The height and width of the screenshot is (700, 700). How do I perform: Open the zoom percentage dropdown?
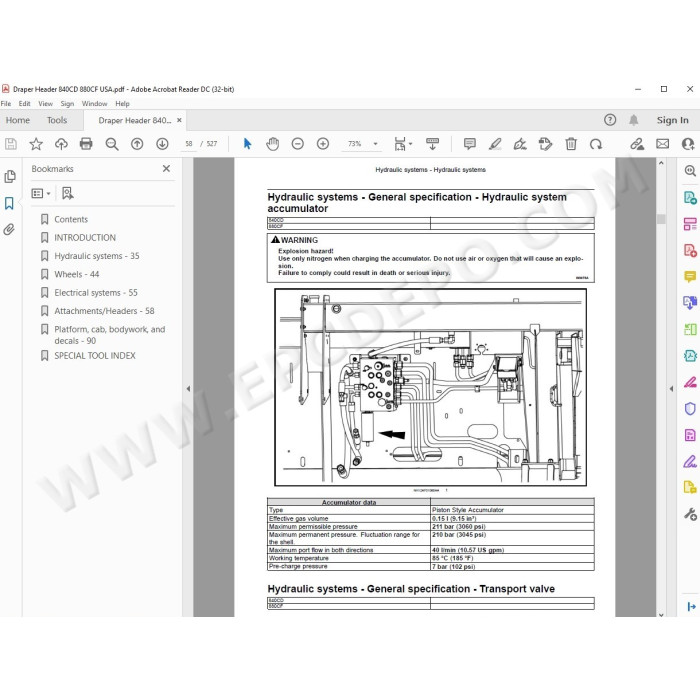(x=375, y=144)
